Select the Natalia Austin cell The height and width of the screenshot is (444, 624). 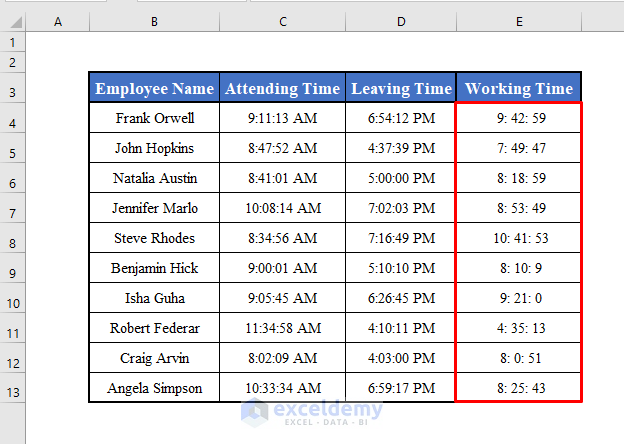coord(154,178)
